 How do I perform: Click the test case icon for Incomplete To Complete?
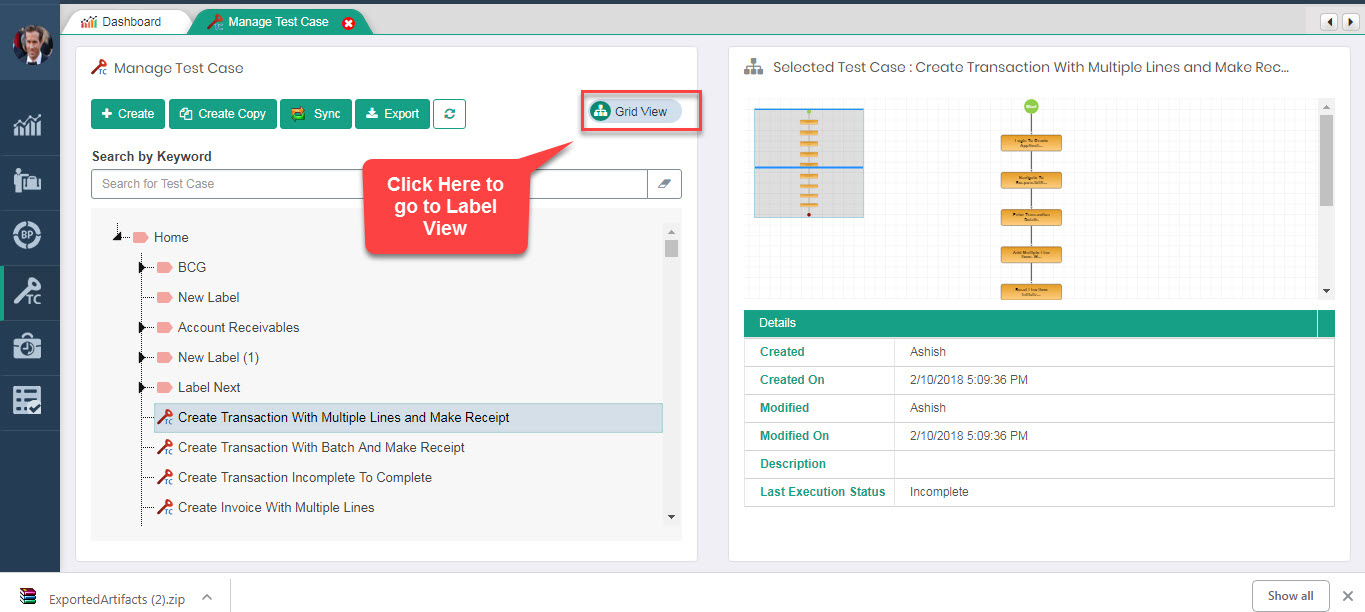pyautogui.click(x=165, y=477)
